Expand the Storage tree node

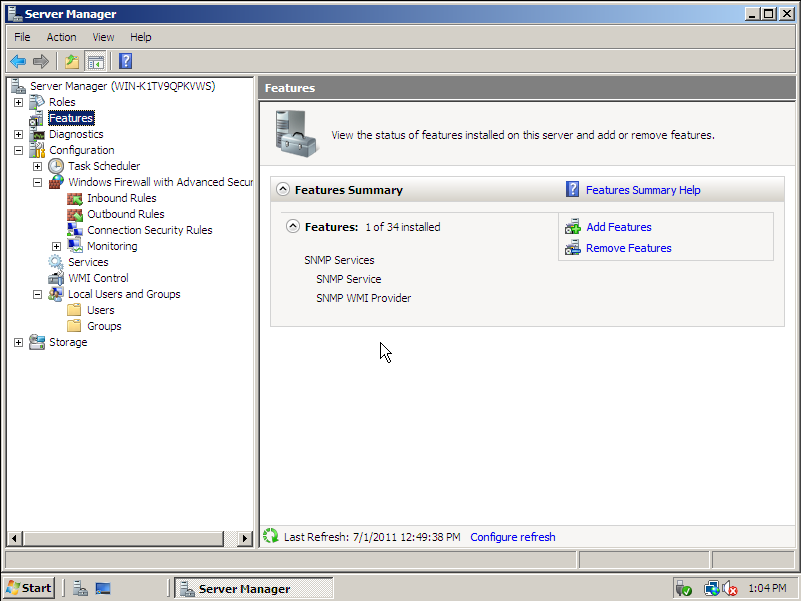pos(19,342)
